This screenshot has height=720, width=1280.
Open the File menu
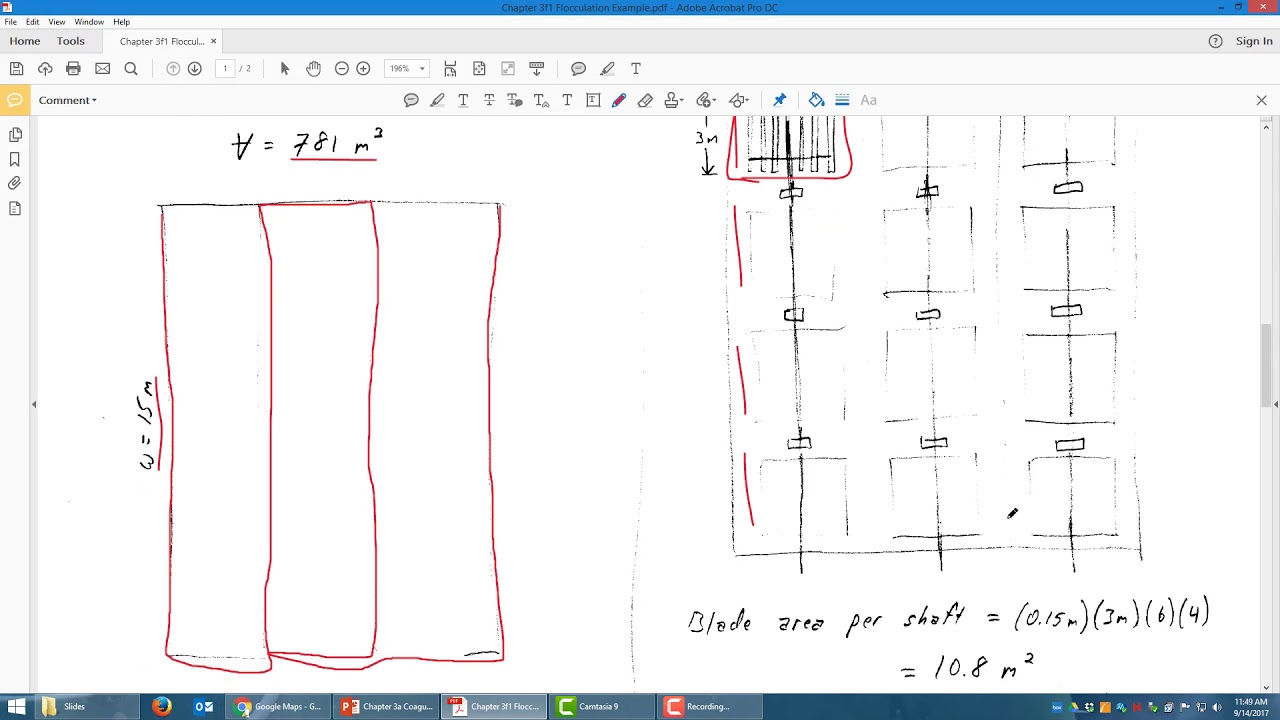click(10, 22)
